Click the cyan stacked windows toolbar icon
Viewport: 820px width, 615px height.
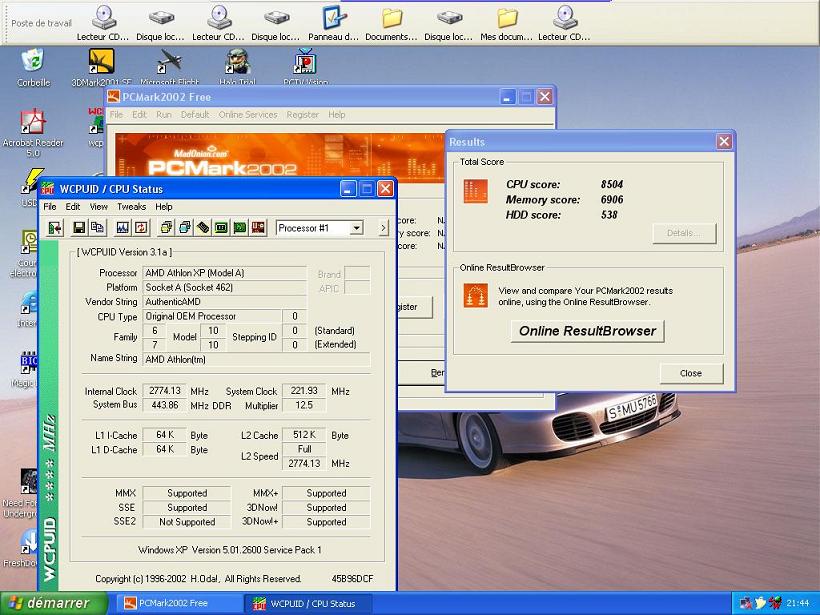click(185, 228)
